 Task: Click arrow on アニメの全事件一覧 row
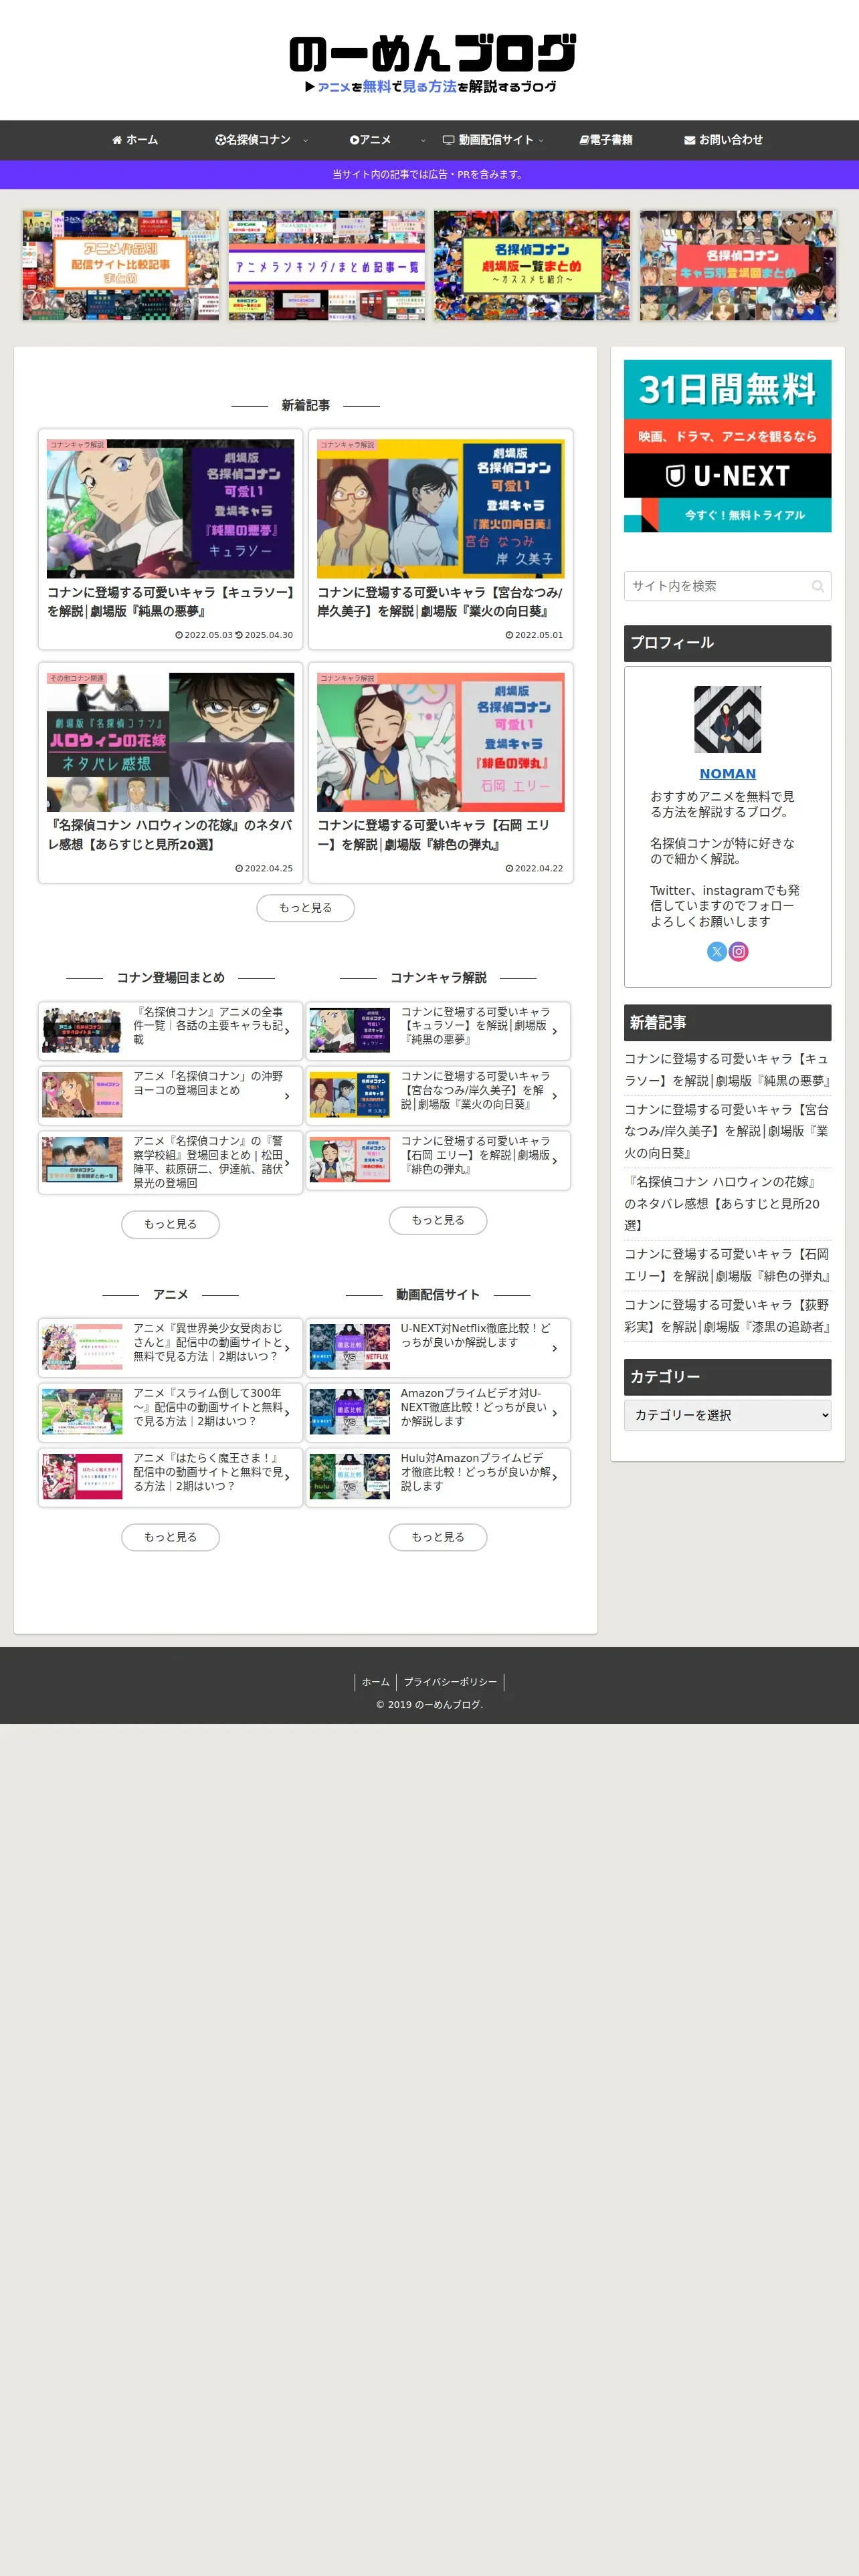point(287,1031)
